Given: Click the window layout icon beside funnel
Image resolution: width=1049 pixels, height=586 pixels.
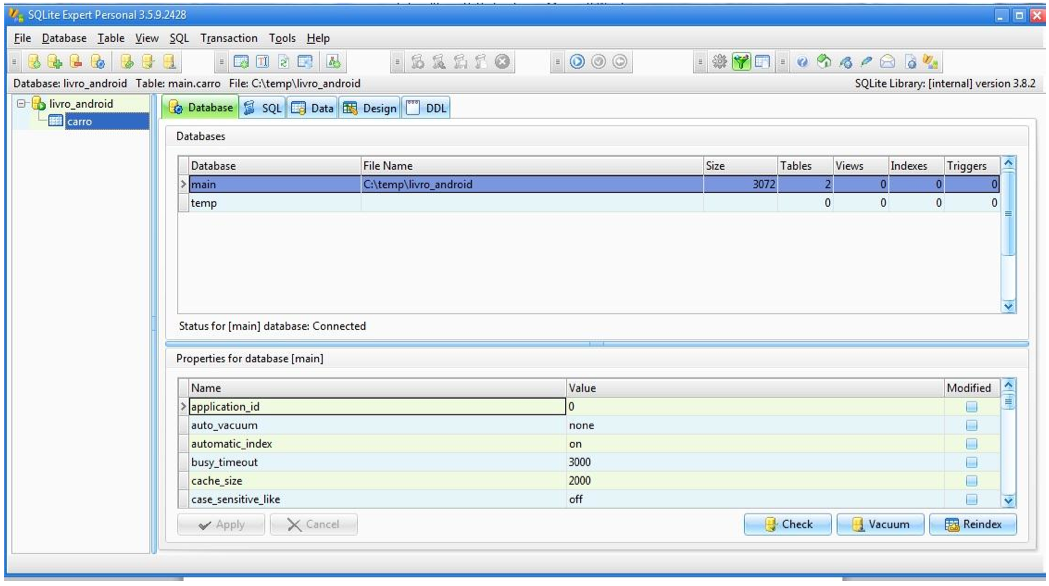Looking at the screenshot, I should coord(762,62).
